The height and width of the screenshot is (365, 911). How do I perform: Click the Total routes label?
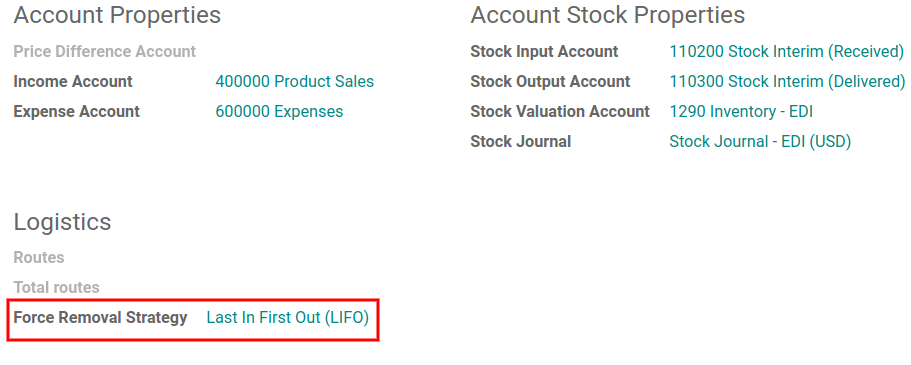(x=56, y=288)
